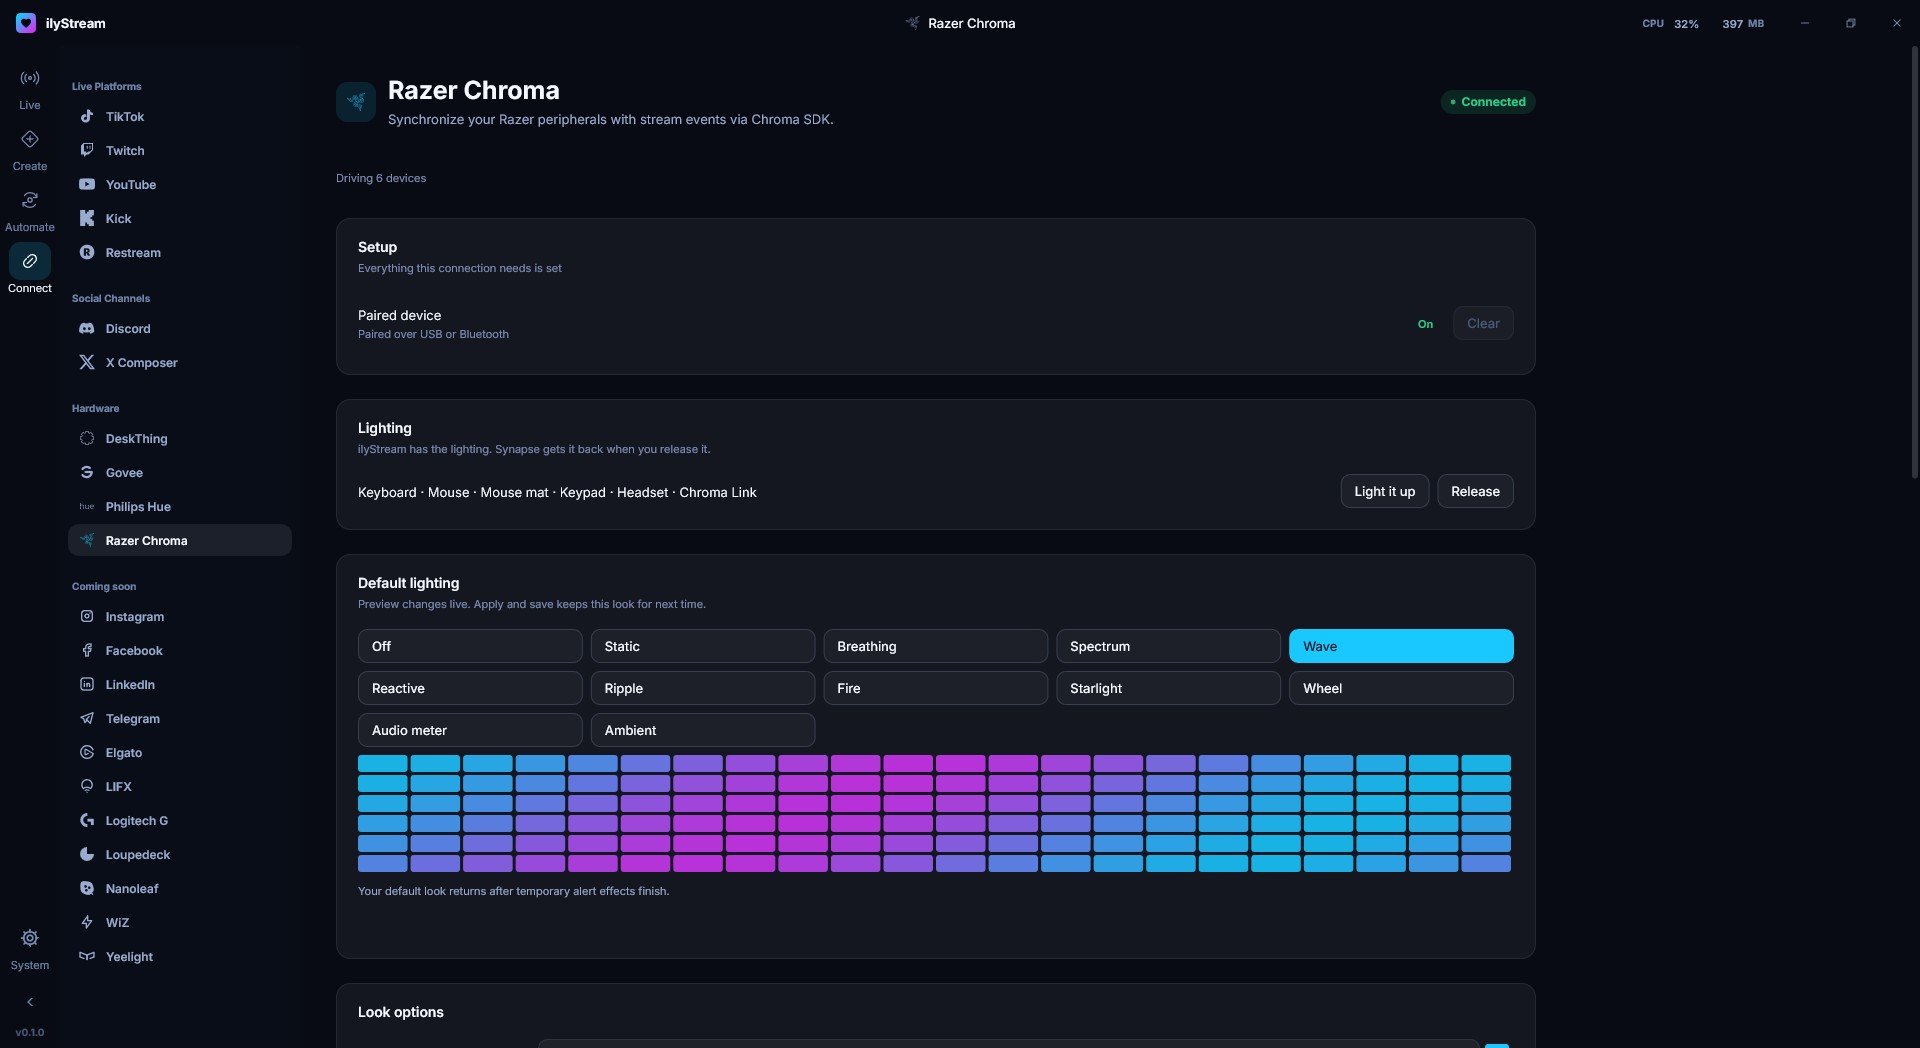This screenshot has height=1048, width=1920.
Task: Click the Facebook icon
Action: point(87,650)
